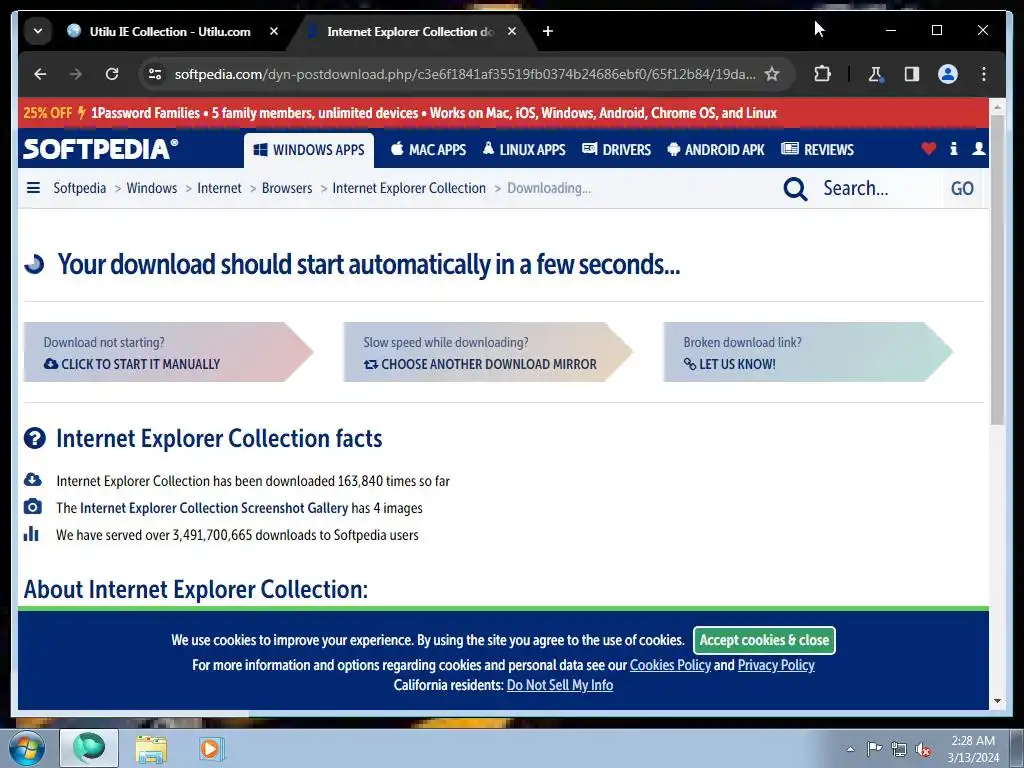Click the muted volume tray icon
Viewport: 1024px width, 768px height.
[x=923, y=750]
